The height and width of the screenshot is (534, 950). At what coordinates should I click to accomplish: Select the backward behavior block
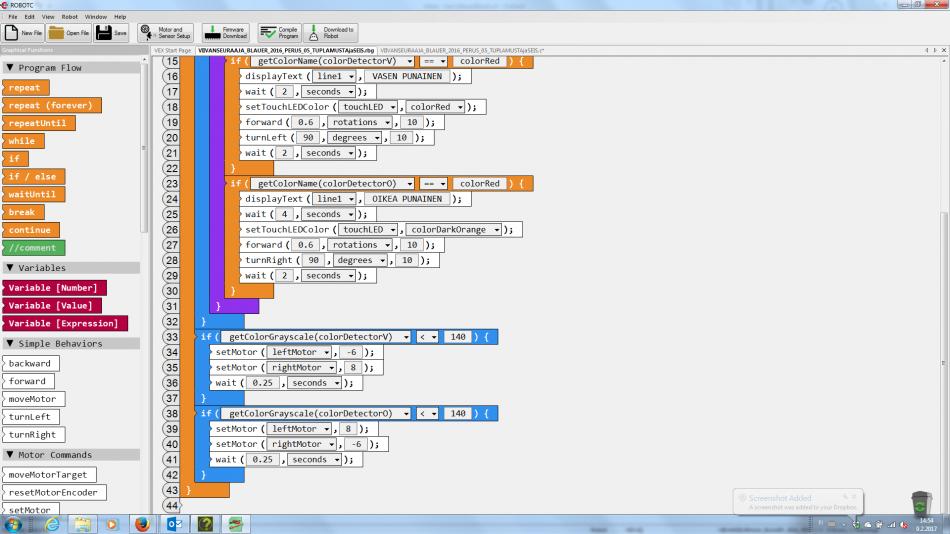30,364
